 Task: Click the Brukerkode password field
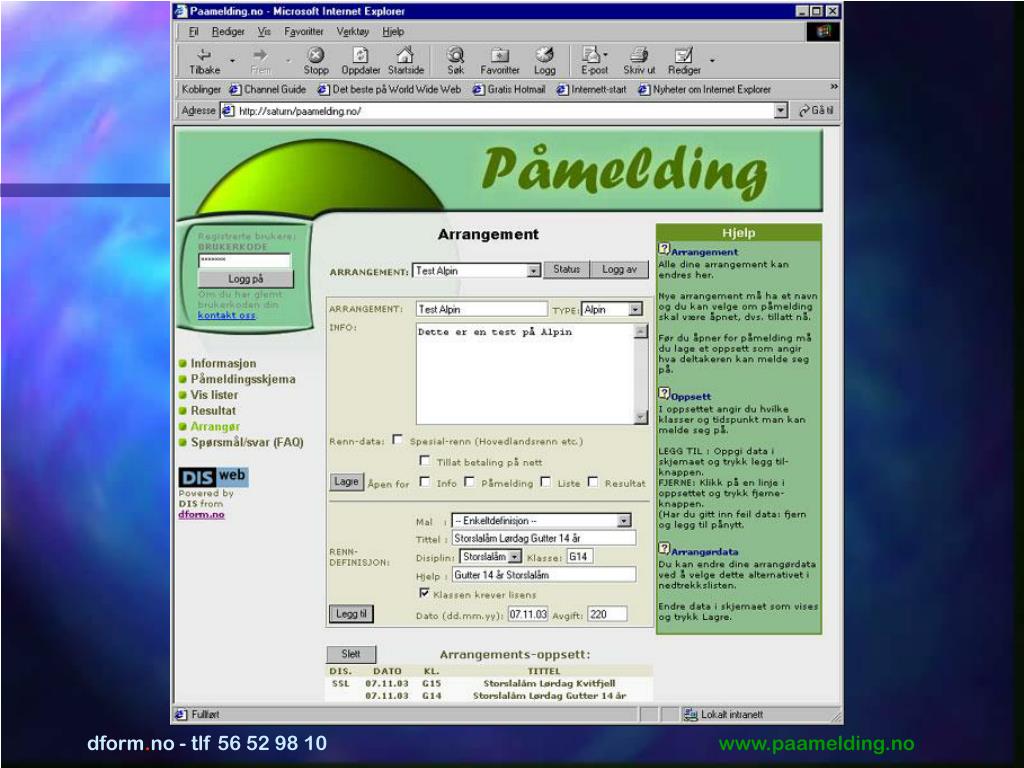pyautogui.click(x=244, y=260)
